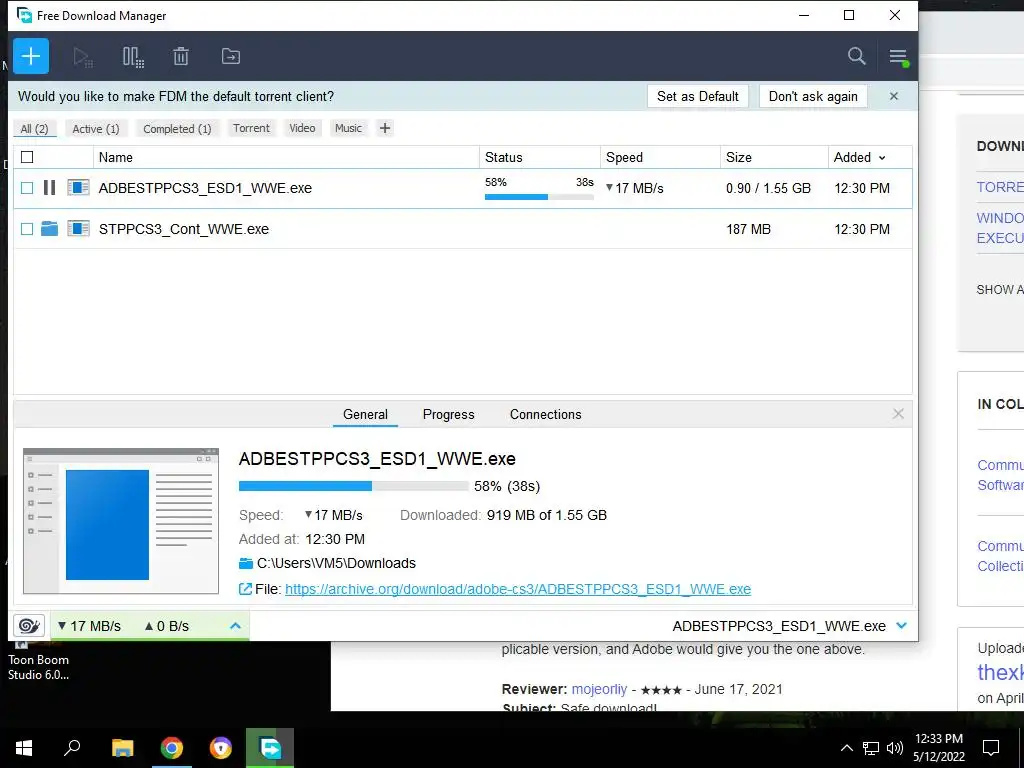Click the 187 MB size cell
Screen dimensions: 1024x768
pyautogui.click(x=748, y=229)
